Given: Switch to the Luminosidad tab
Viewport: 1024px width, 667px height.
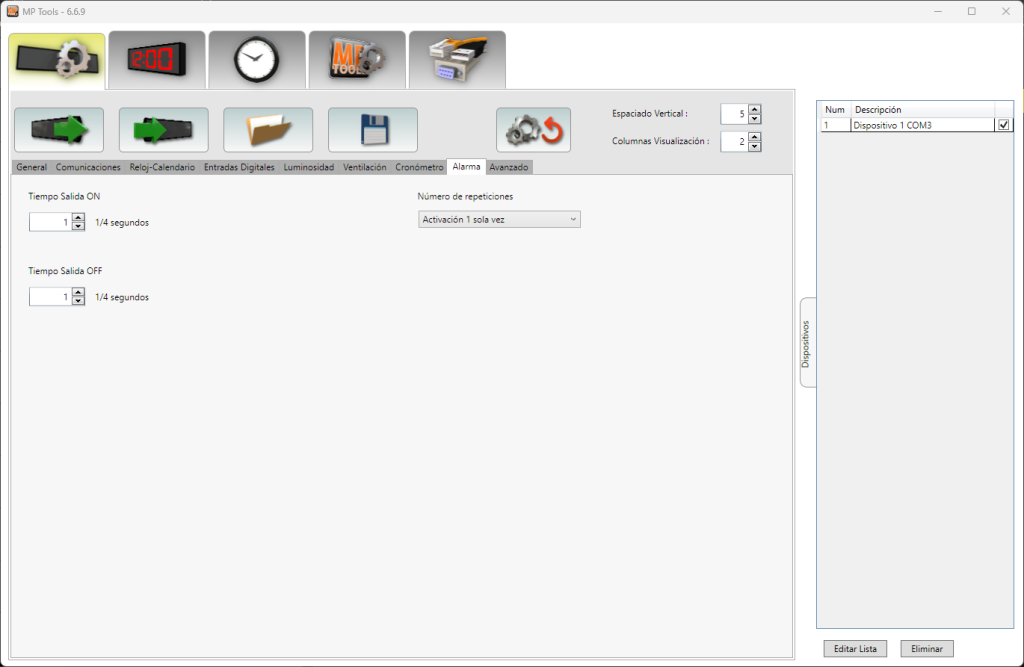Looking at the screenshot, I should 308,167.
